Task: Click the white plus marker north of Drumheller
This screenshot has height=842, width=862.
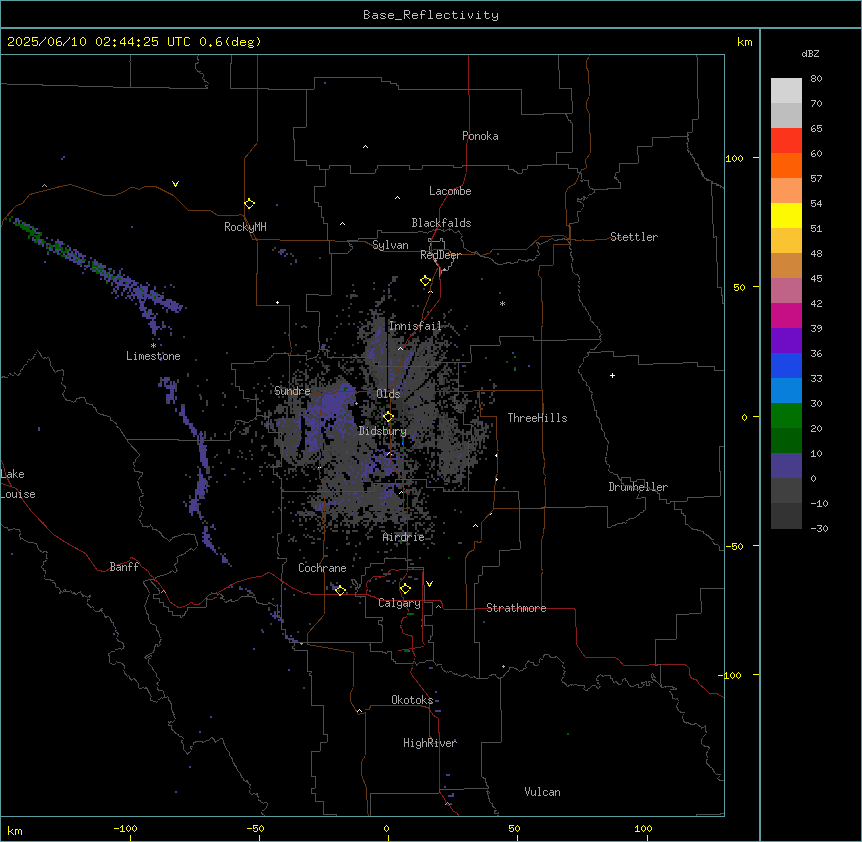Action: [612, 375]
